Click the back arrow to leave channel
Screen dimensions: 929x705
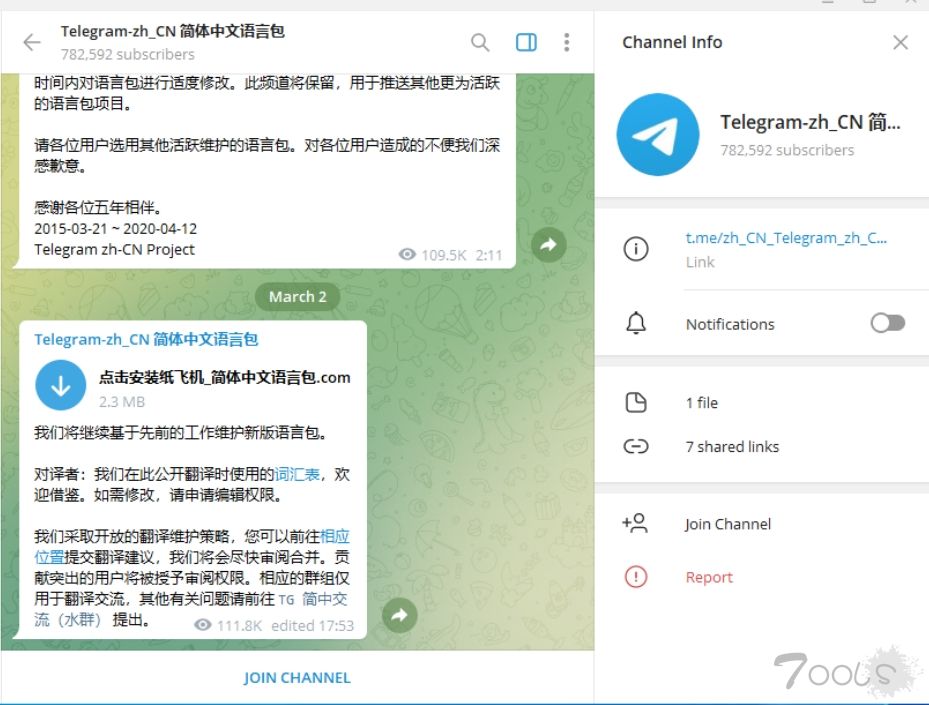click(30, 42)
